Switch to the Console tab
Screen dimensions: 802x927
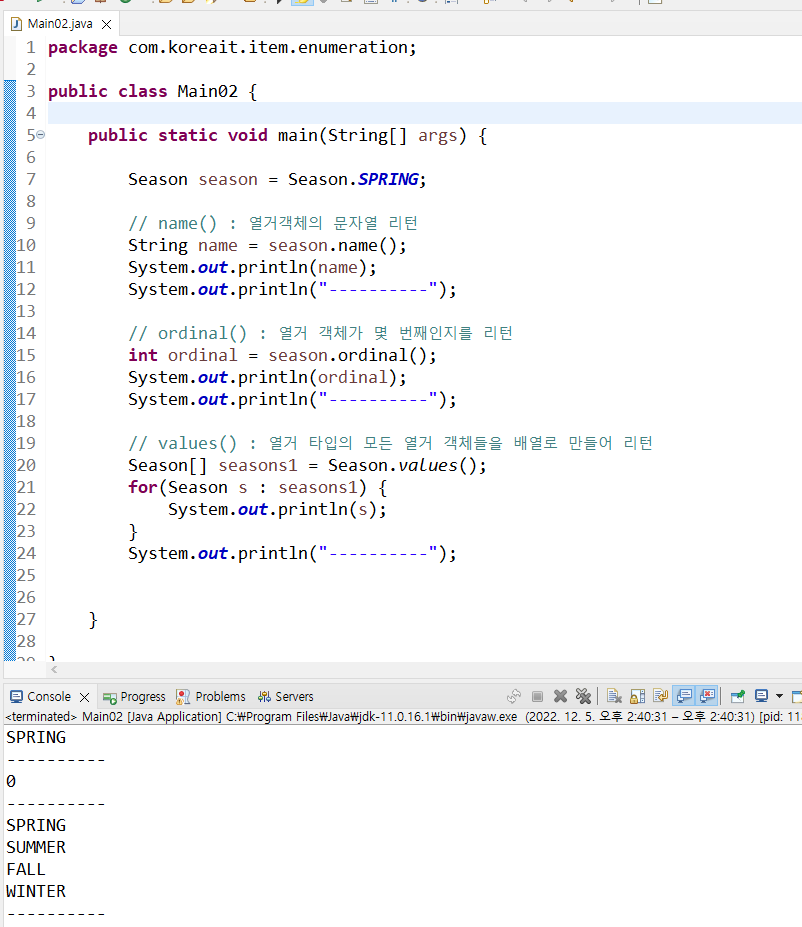[49, 696]
